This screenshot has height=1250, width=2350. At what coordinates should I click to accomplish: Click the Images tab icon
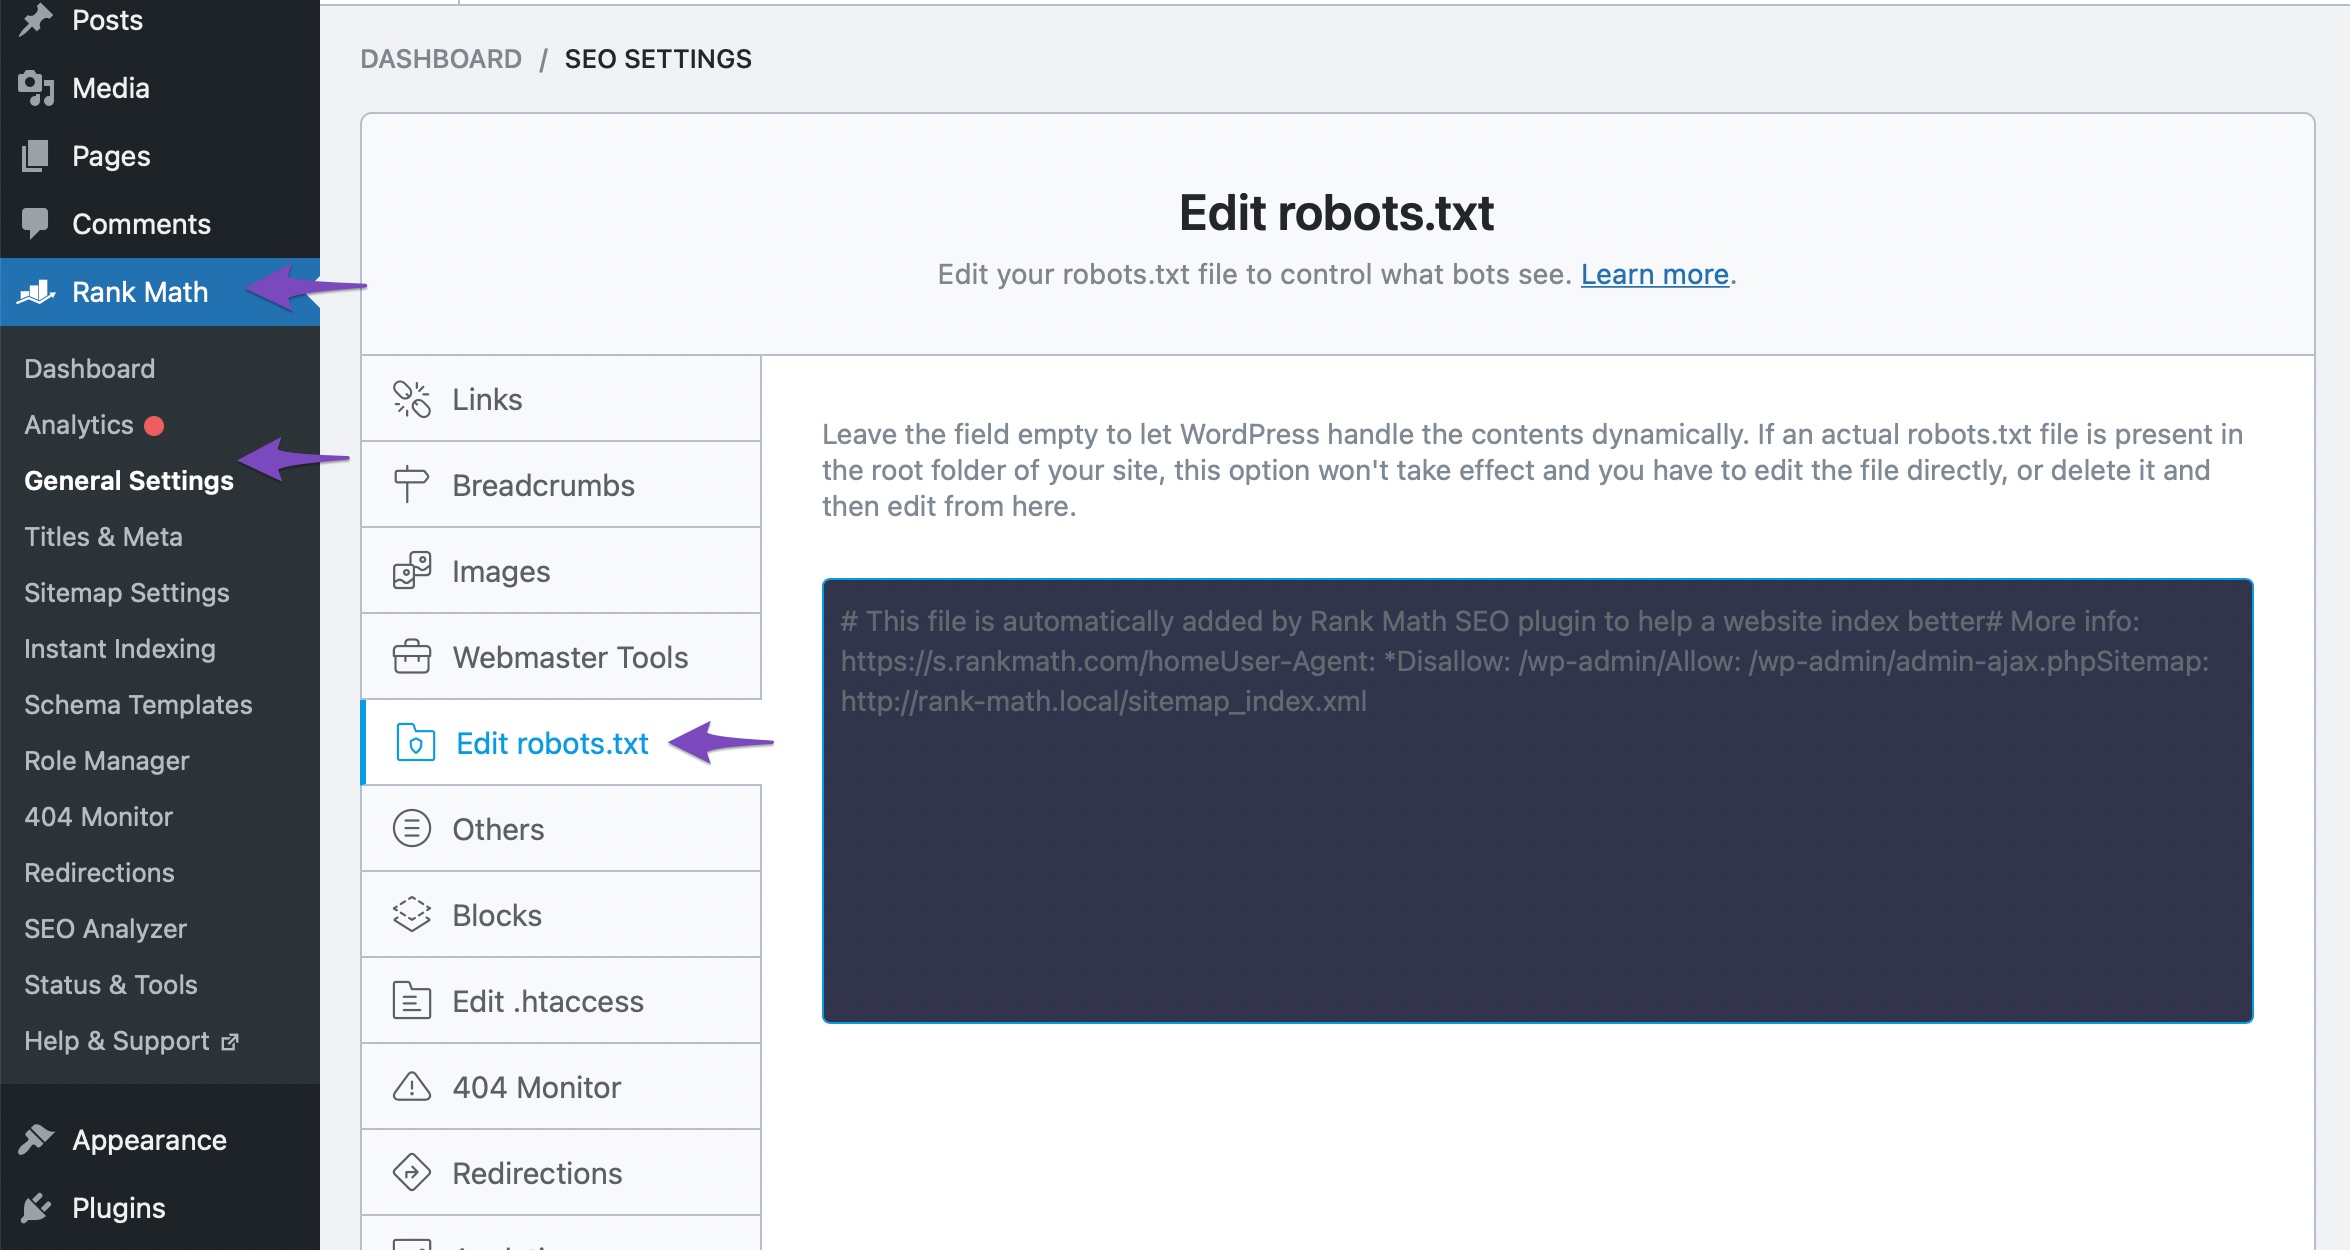411,571
